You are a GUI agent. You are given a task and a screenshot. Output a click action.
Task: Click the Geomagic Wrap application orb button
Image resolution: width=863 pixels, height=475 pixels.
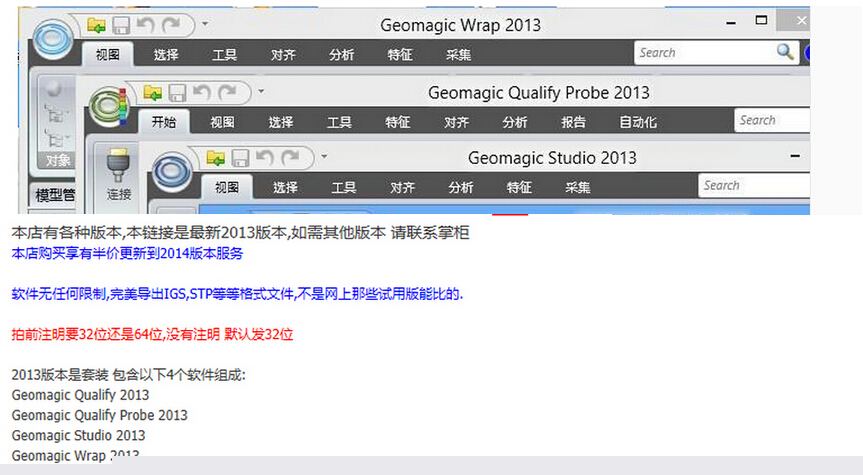point(53,39)
